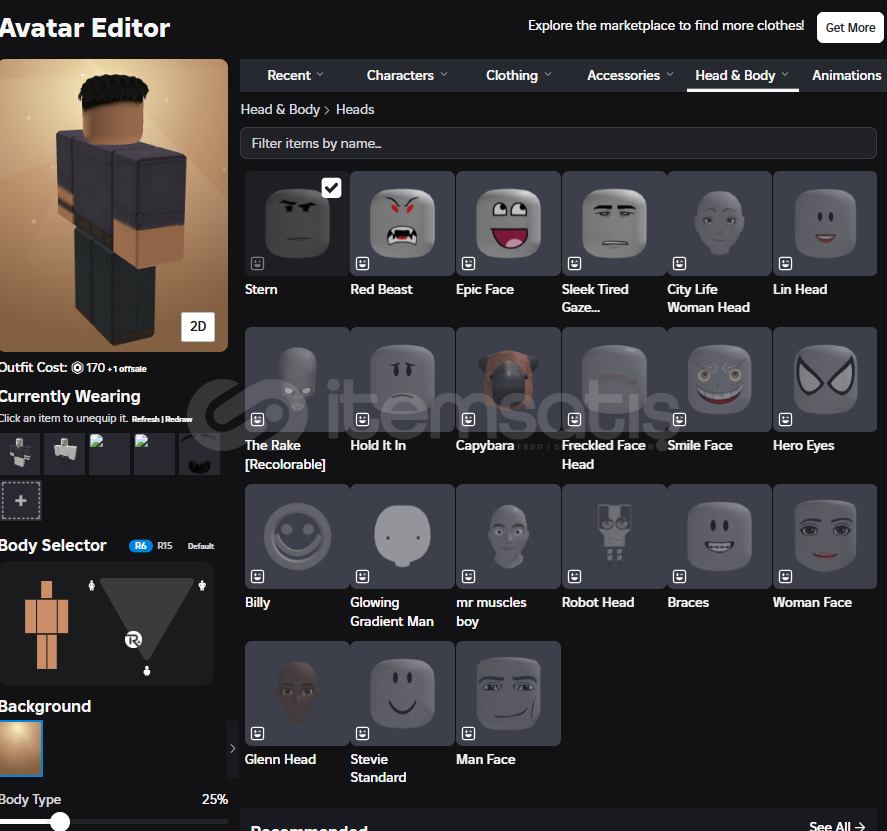The image size is (887, 831).
Task: Click the Get More button
Action: [x=850, y=28]
